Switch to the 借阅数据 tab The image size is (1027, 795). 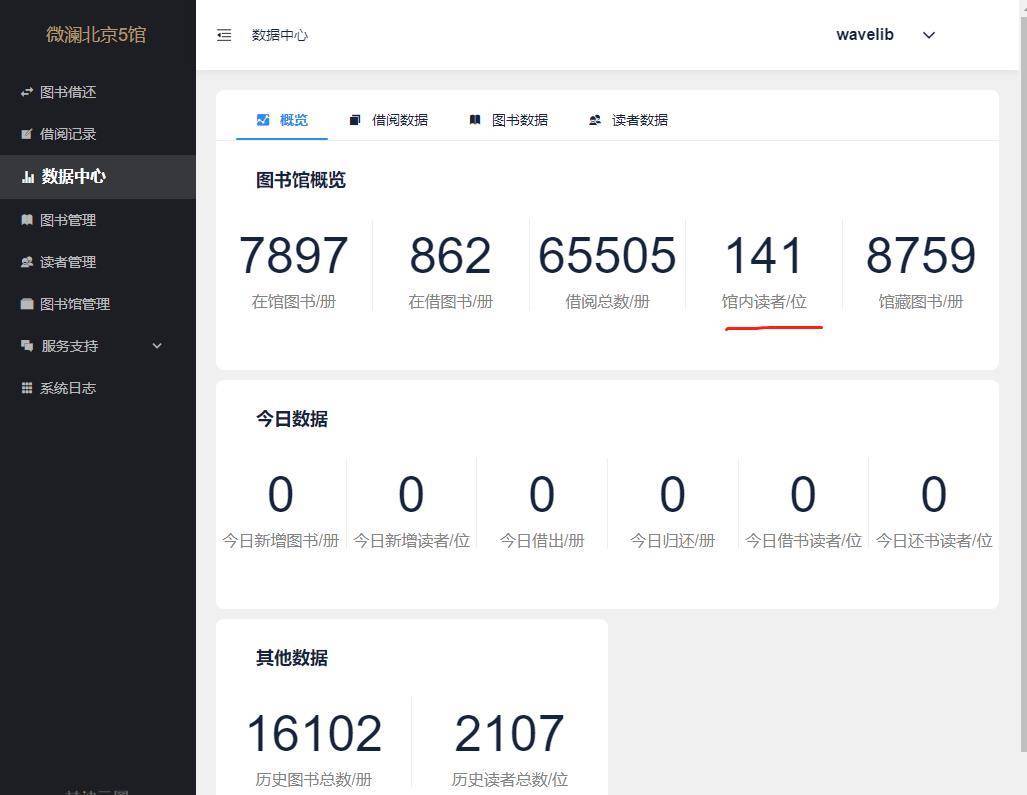tap(389, 120)
